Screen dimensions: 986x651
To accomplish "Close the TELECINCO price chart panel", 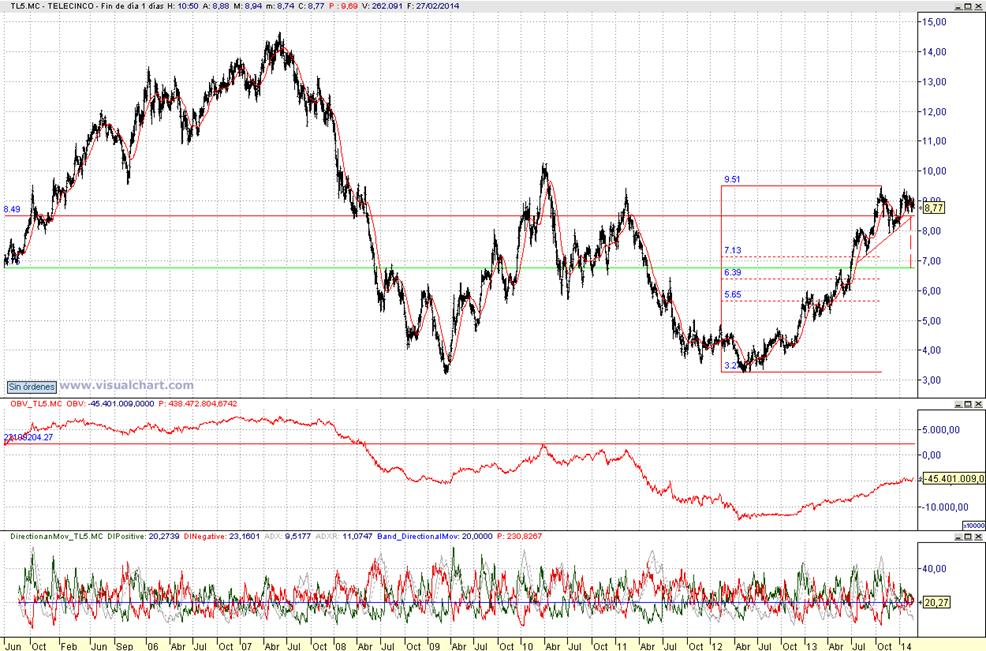I will click(978, 6).
